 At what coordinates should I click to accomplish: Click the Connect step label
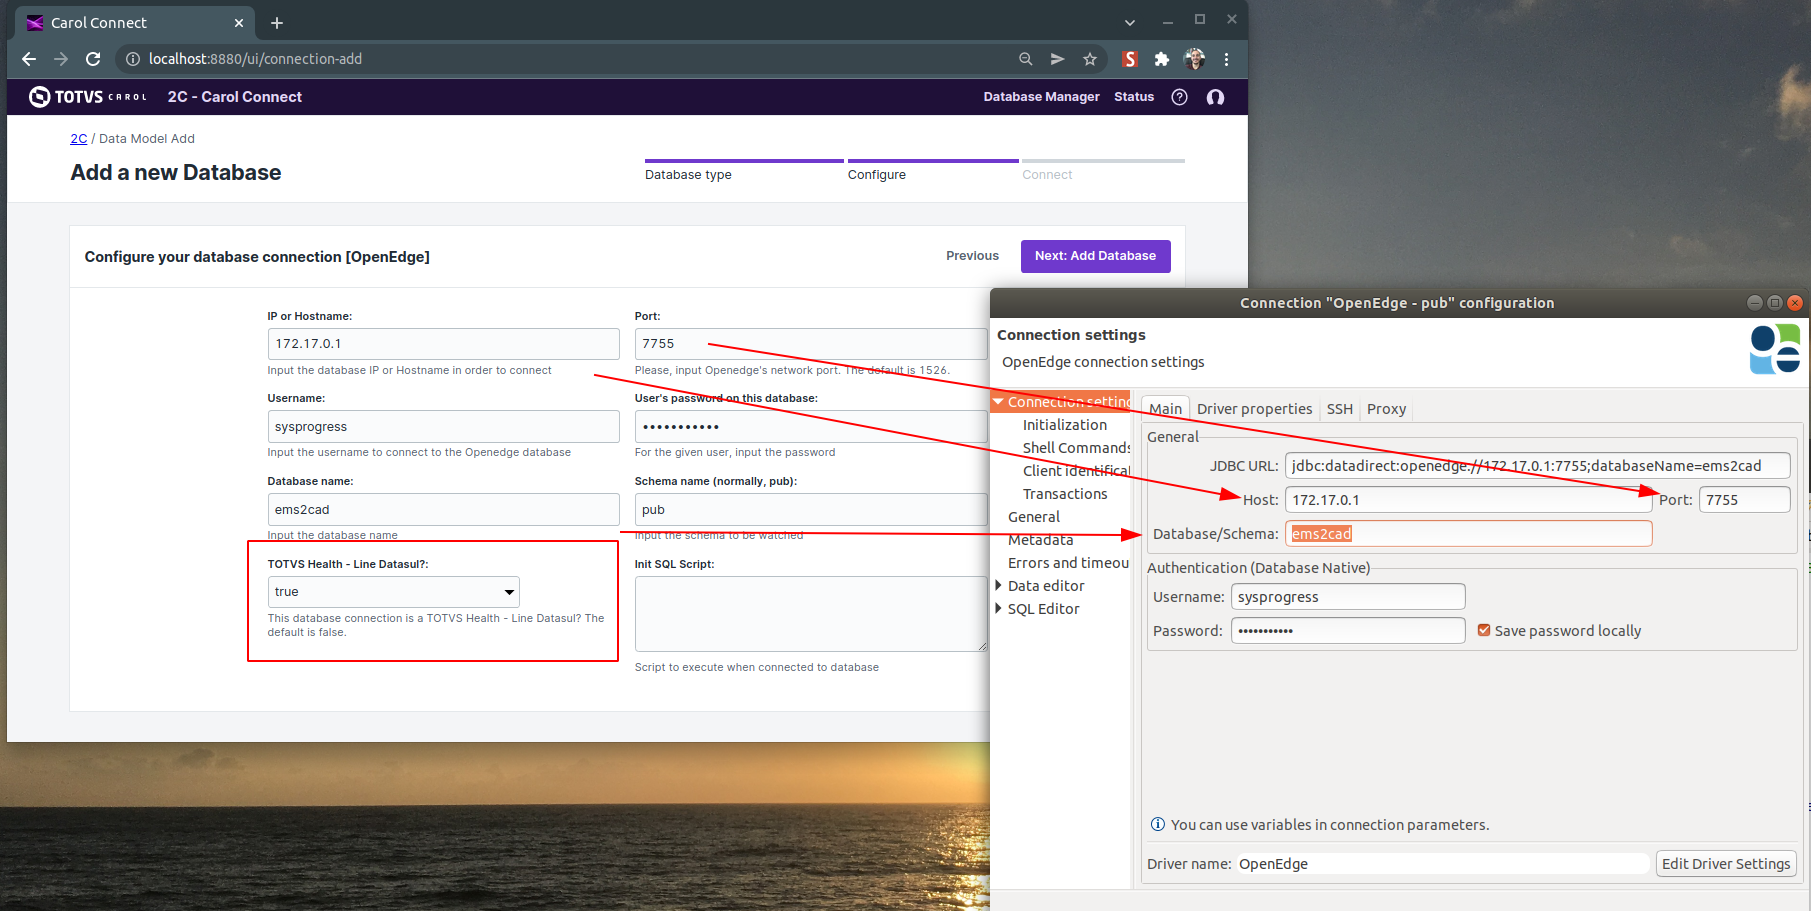[x=1047, y=175]
